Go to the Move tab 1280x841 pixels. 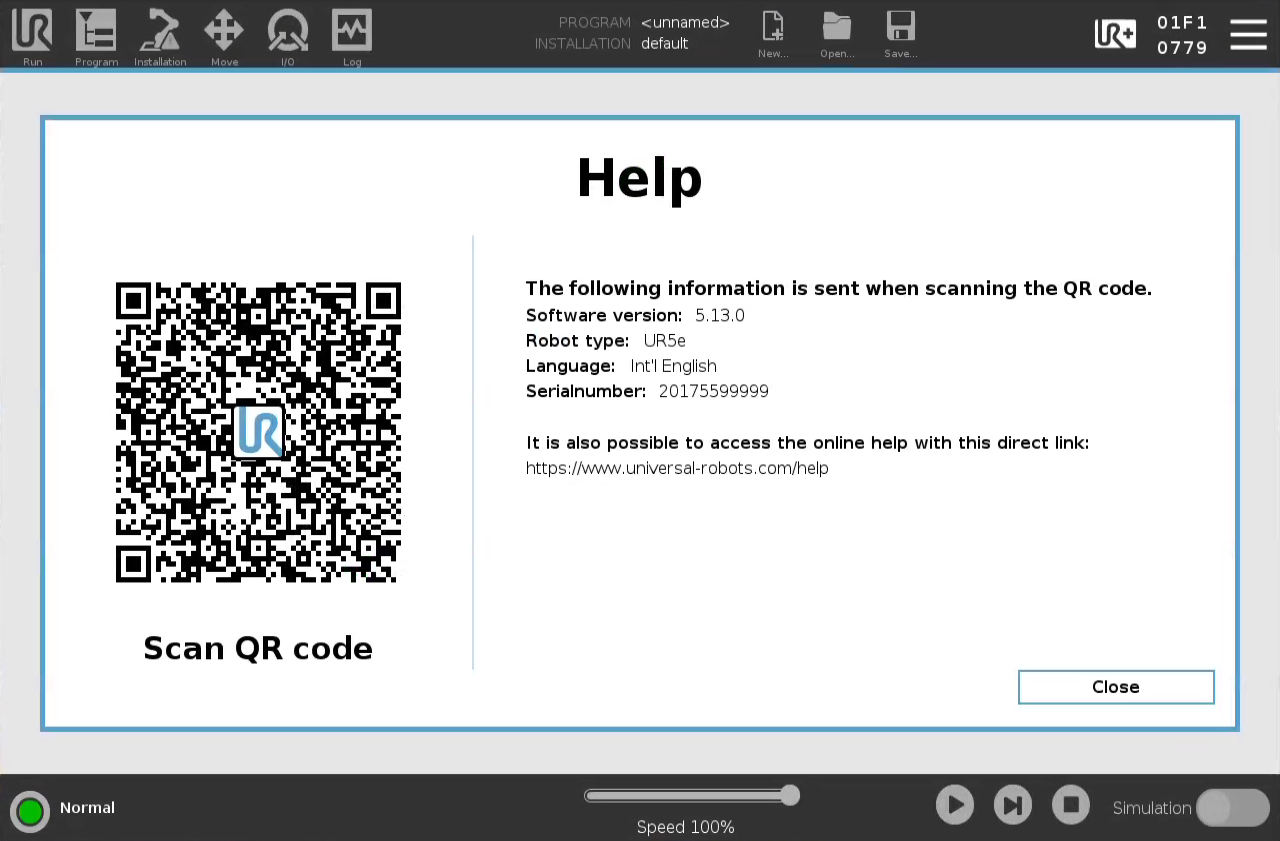click(x=224, y=37)
